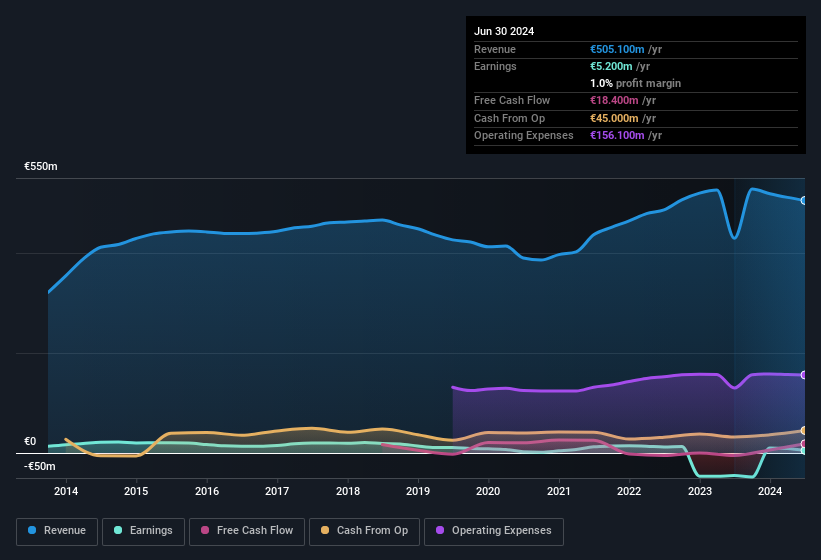Toggle the Cash From Op legend button
Image resolution: width=821 pixels, height=560 pixels.
[364, 531]
